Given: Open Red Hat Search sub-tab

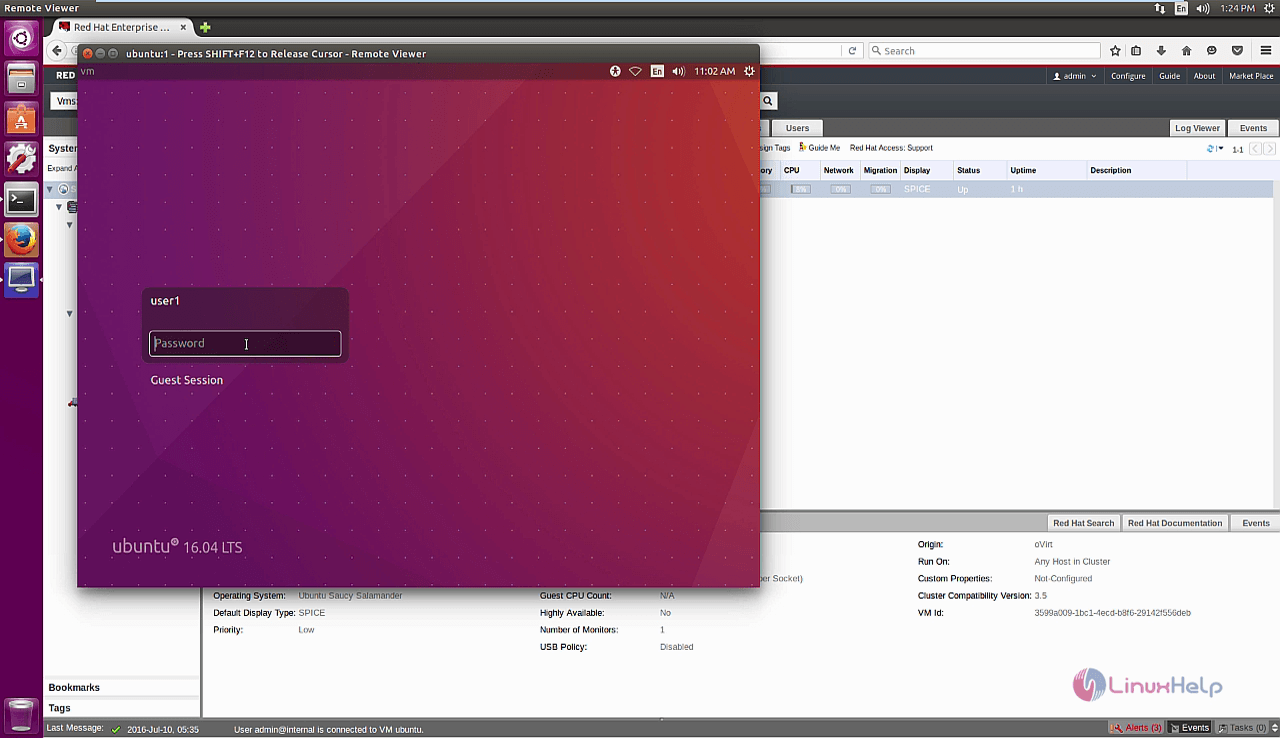Looking at the screenshot, I should coord(1083,523).
